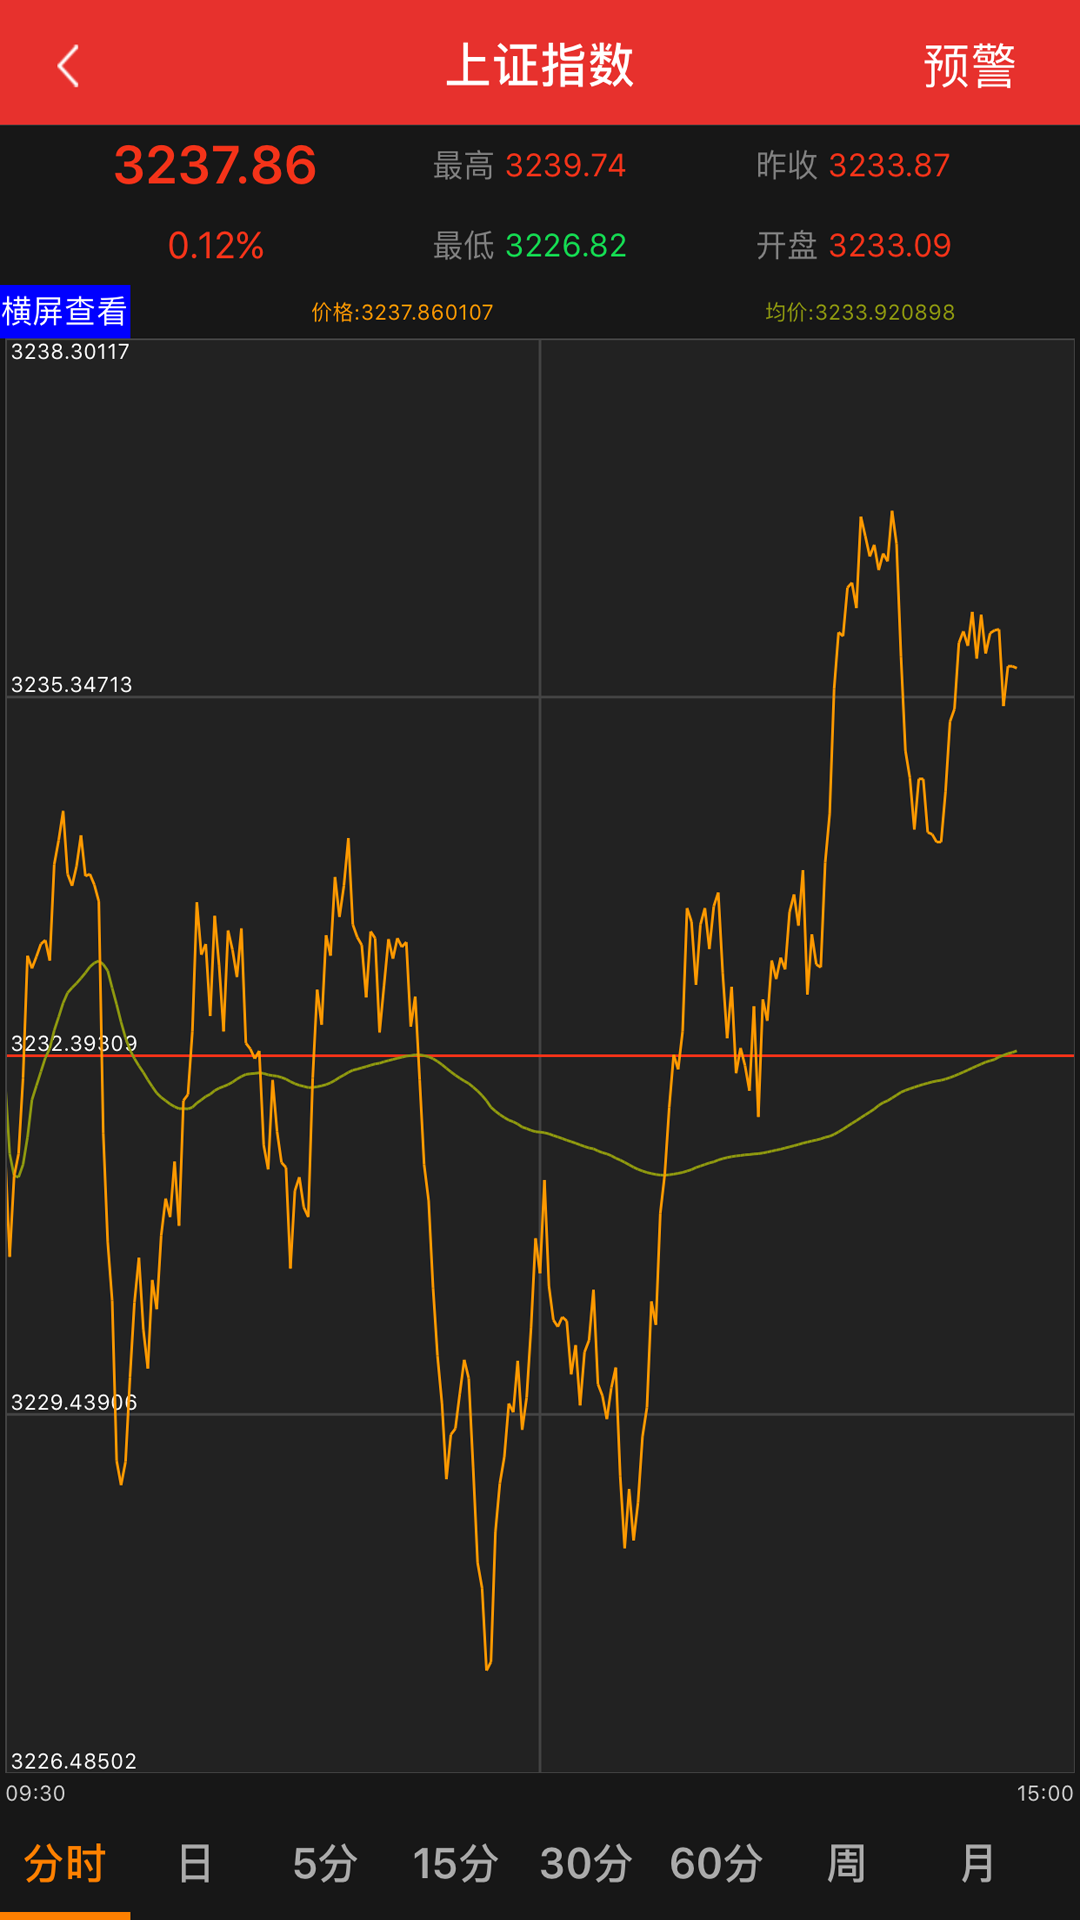Tap the 最高 3239.74 high value

click(x=529, y=165)
